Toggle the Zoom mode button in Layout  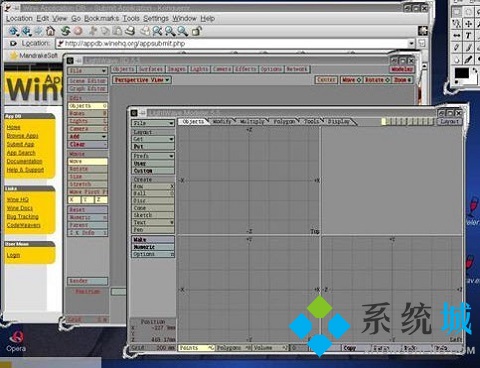[x=403, y=80]
